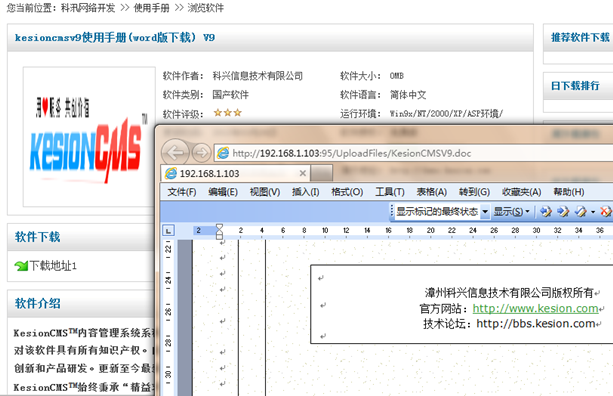Screen dimensions: 613x396
Task: Click the address bar showing KesionCMSV9.doc URL
Action: tap(414, 153)
